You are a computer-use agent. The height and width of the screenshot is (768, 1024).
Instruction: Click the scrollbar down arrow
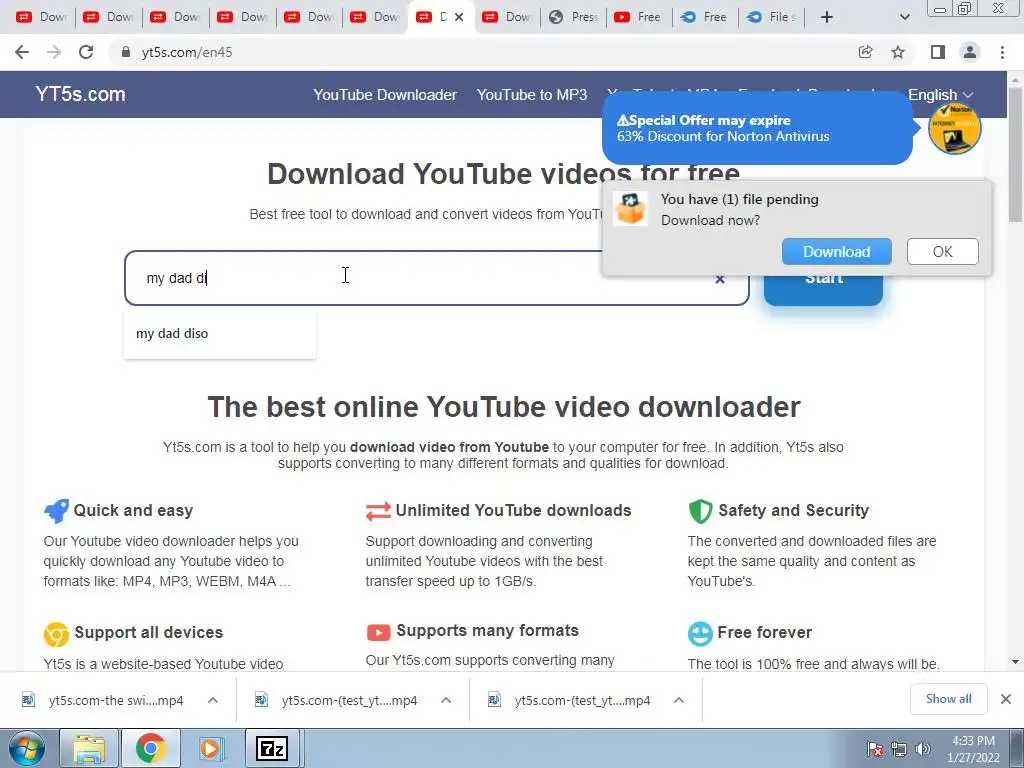click(1015, 662)
